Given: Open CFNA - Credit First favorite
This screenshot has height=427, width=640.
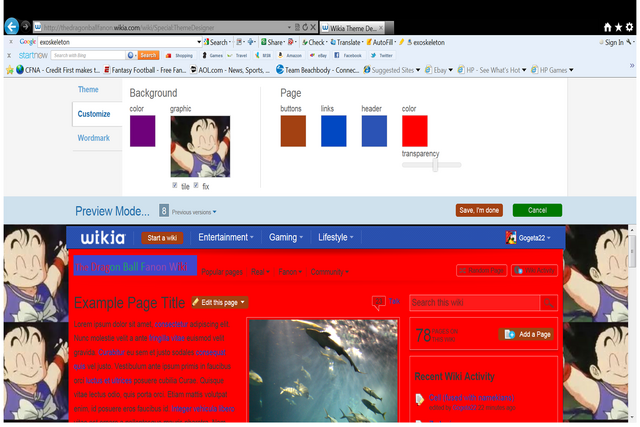Looking at the screenshot, I should pyautogui.click(x=58, y=70).
